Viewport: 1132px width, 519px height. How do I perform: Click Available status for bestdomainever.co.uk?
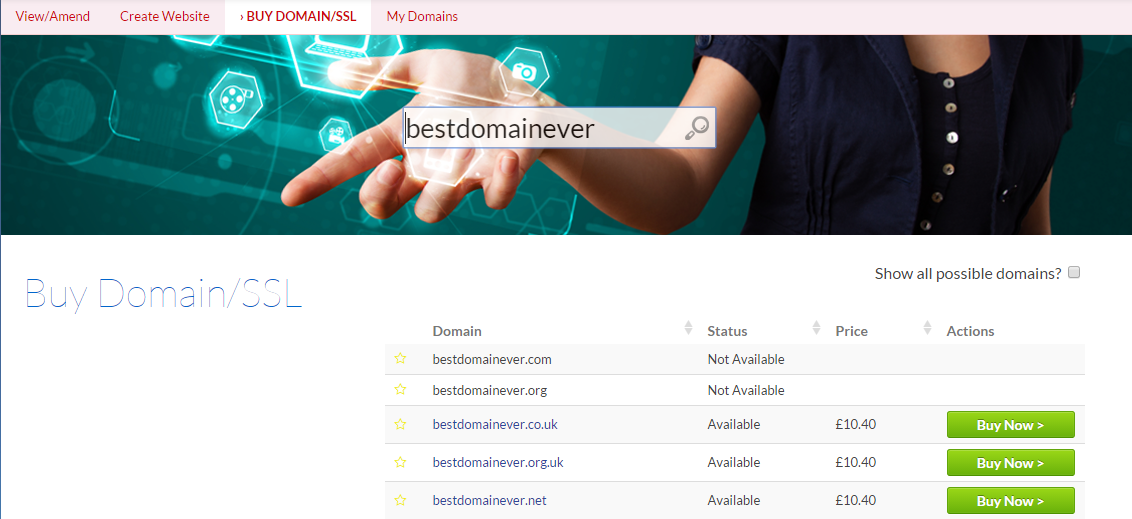click(x=733, y=424)
